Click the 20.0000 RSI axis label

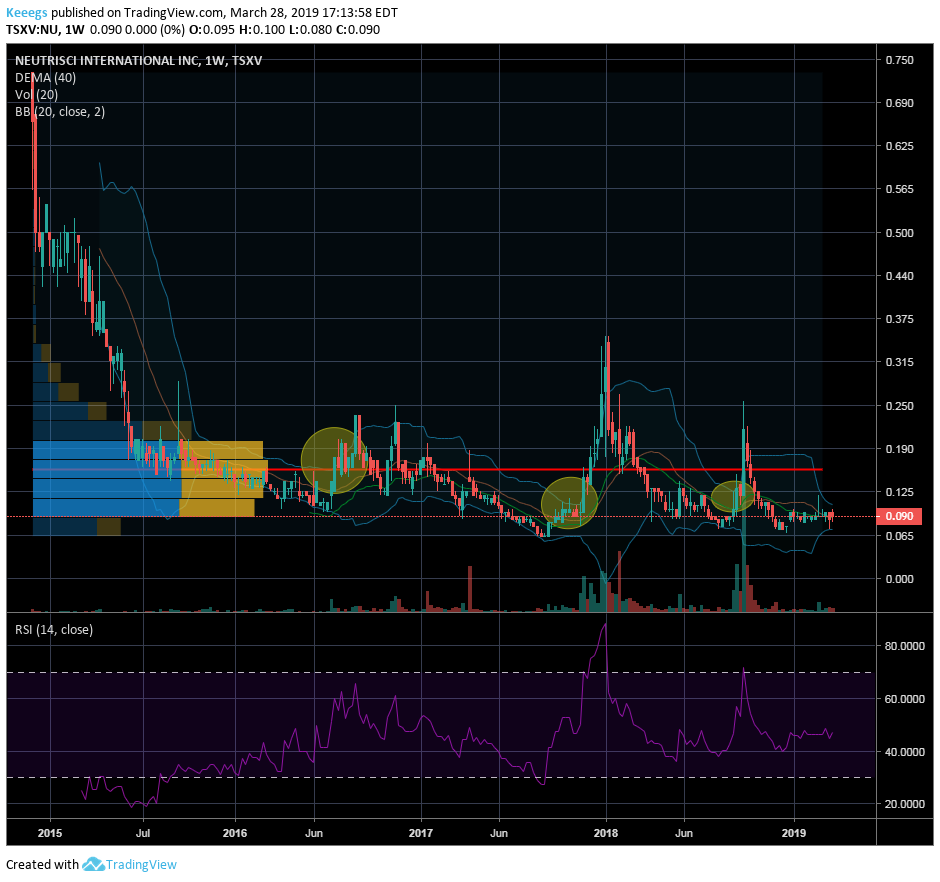[x=905, y=804]
